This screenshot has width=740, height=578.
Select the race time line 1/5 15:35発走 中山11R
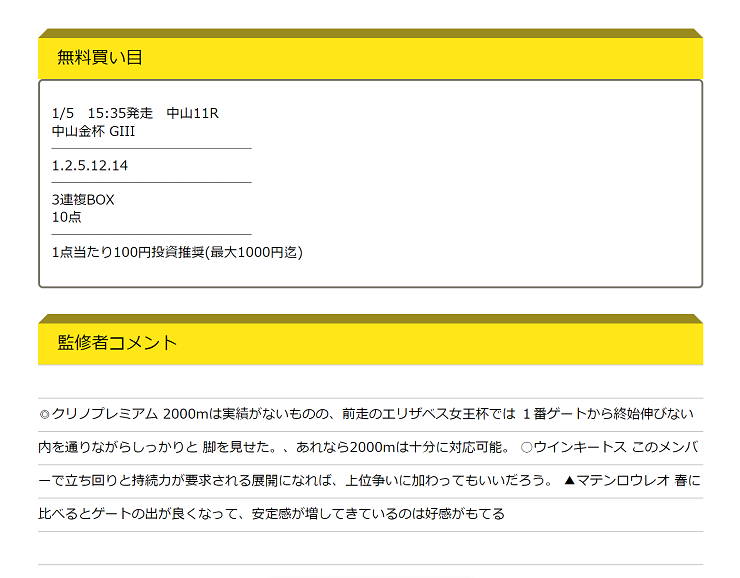point(135,113)
